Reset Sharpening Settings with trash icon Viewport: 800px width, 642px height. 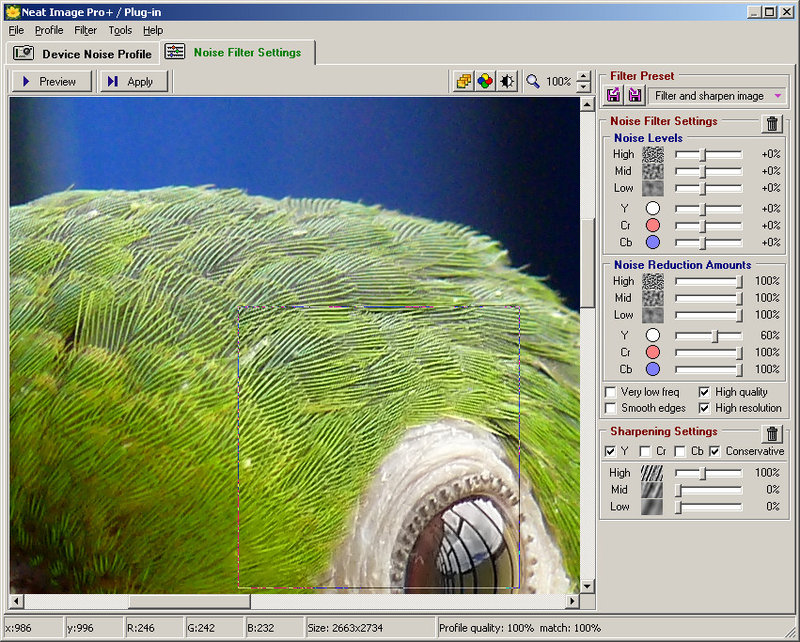(772, 433)
